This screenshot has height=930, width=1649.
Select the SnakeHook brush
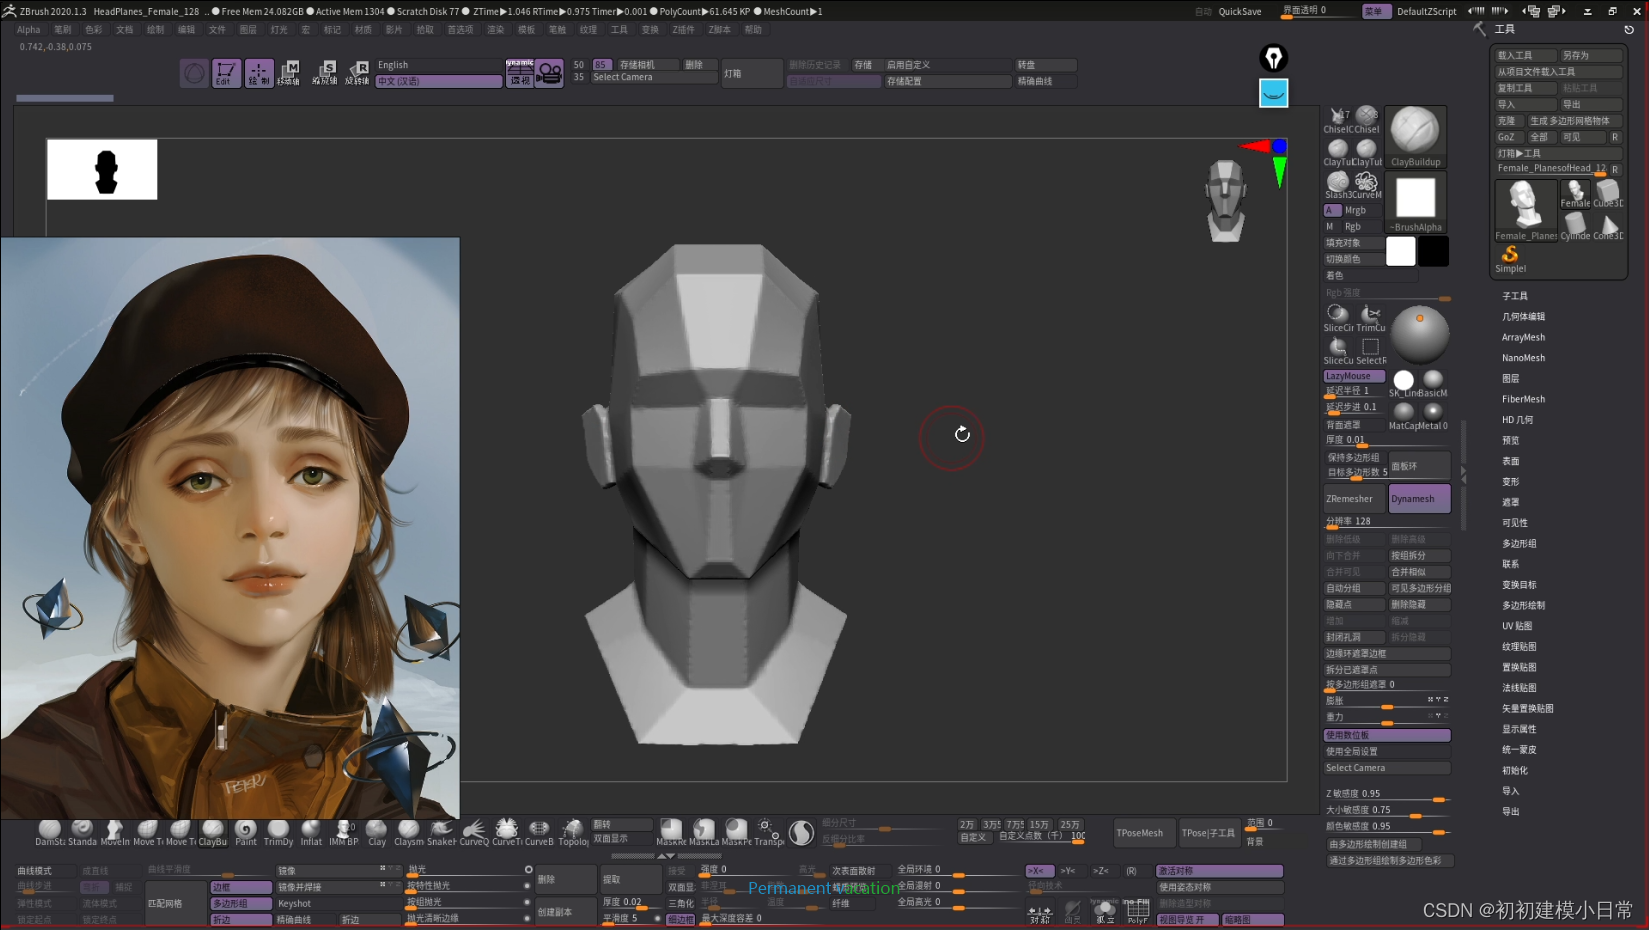441,830
